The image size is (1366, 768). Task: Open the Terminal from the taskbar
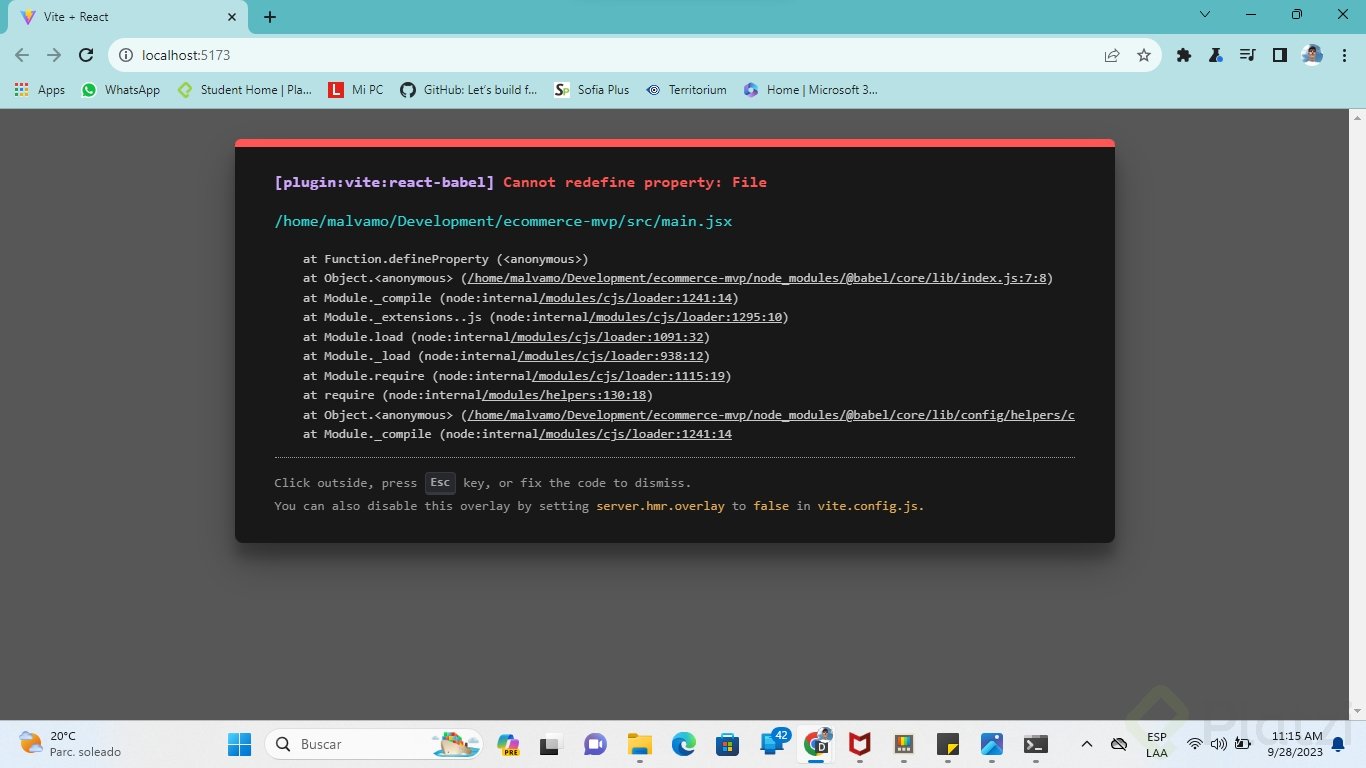1035,744
